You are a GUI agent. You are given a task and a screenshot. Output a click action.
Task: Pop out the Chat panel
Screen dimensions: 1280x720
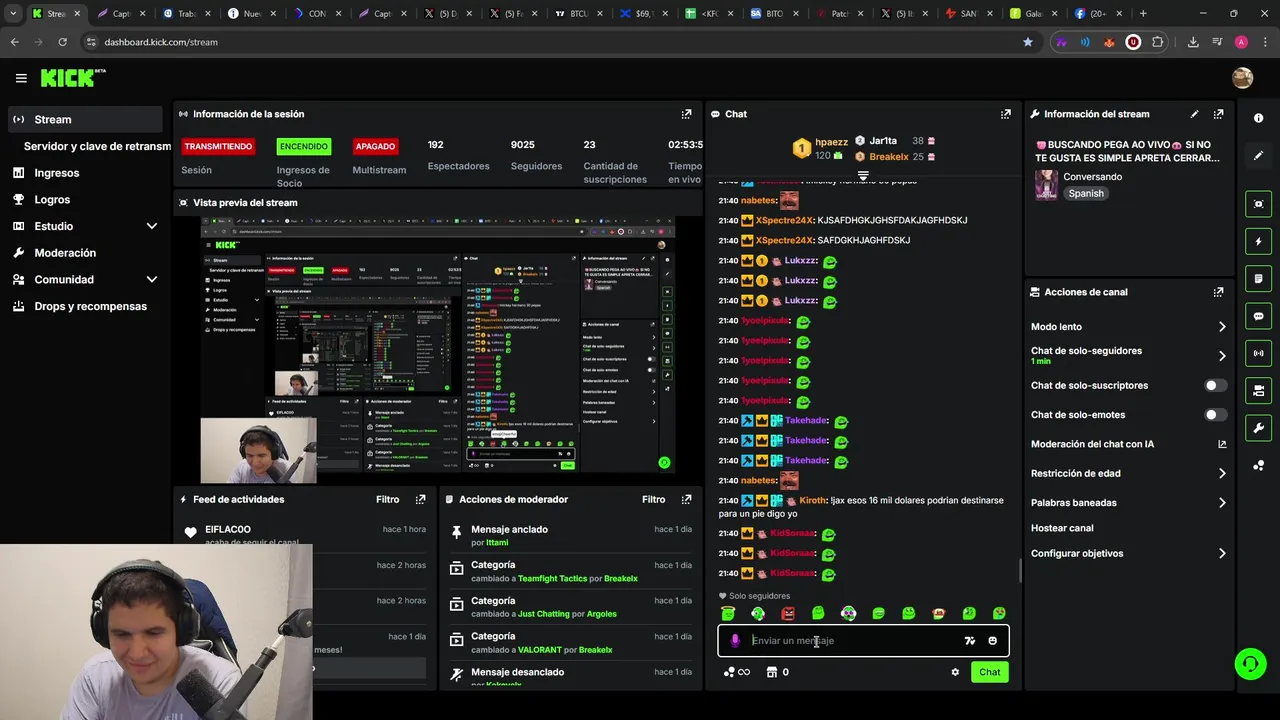click(1005, 114)
